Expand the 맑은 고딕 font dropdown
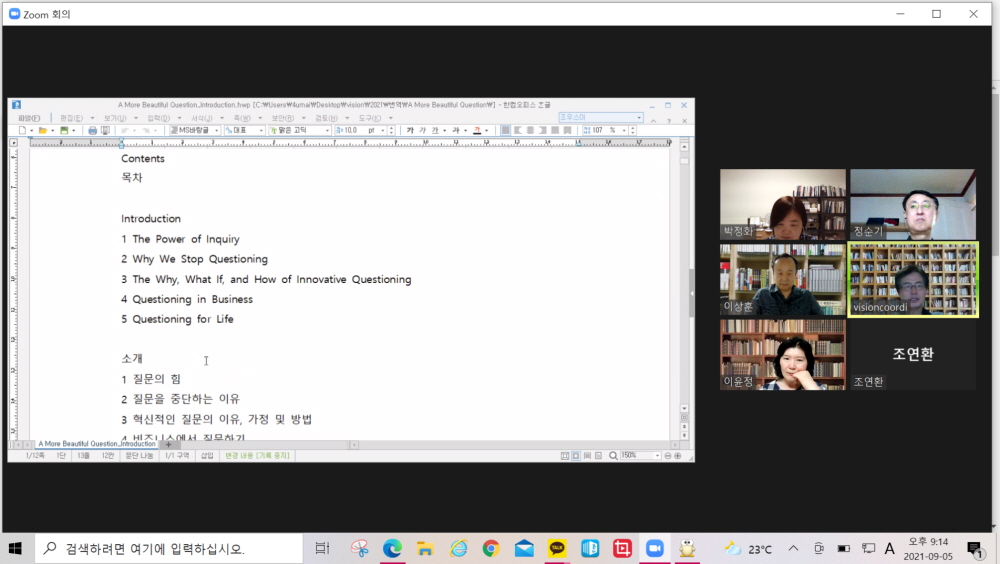The image size is (1000, 564). click(x=299, y=130)
